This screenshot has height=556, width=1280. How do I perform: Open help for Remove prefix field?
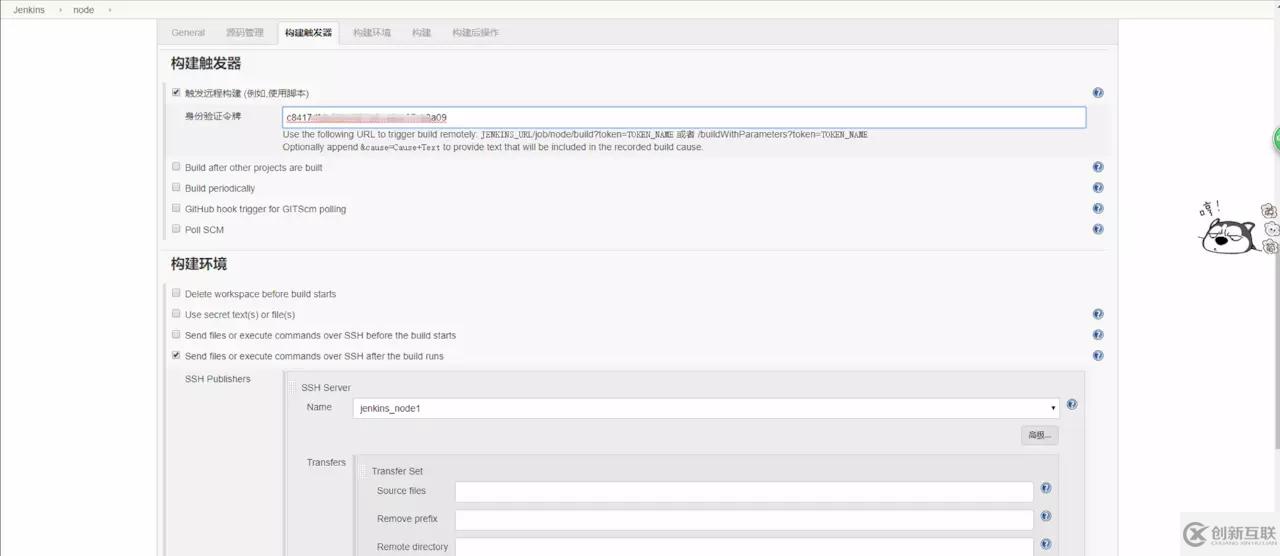pos(1046,516)
